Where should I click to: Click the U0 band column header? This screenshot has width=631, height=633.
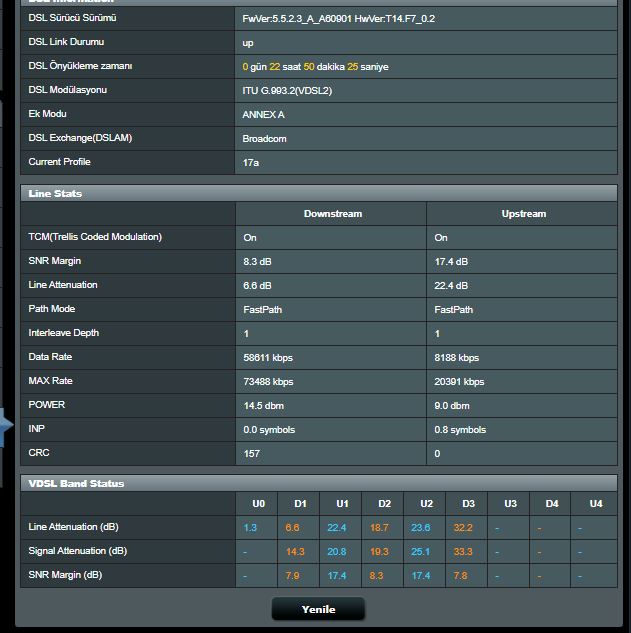[258, 504]
